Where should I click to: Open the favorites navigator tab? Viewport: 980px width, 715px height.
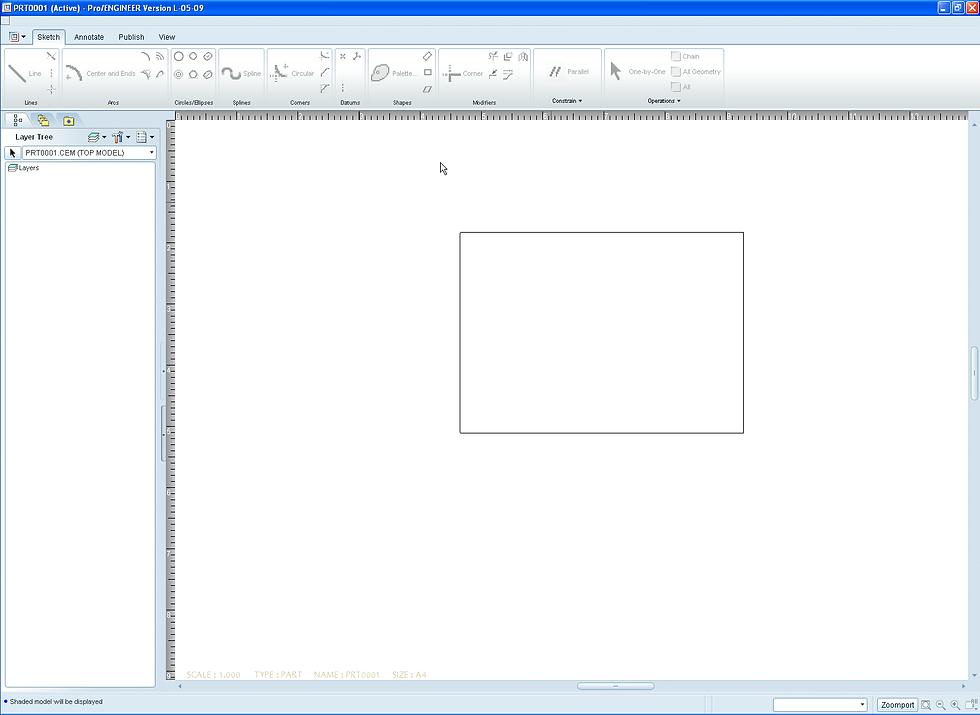point(68,120)
